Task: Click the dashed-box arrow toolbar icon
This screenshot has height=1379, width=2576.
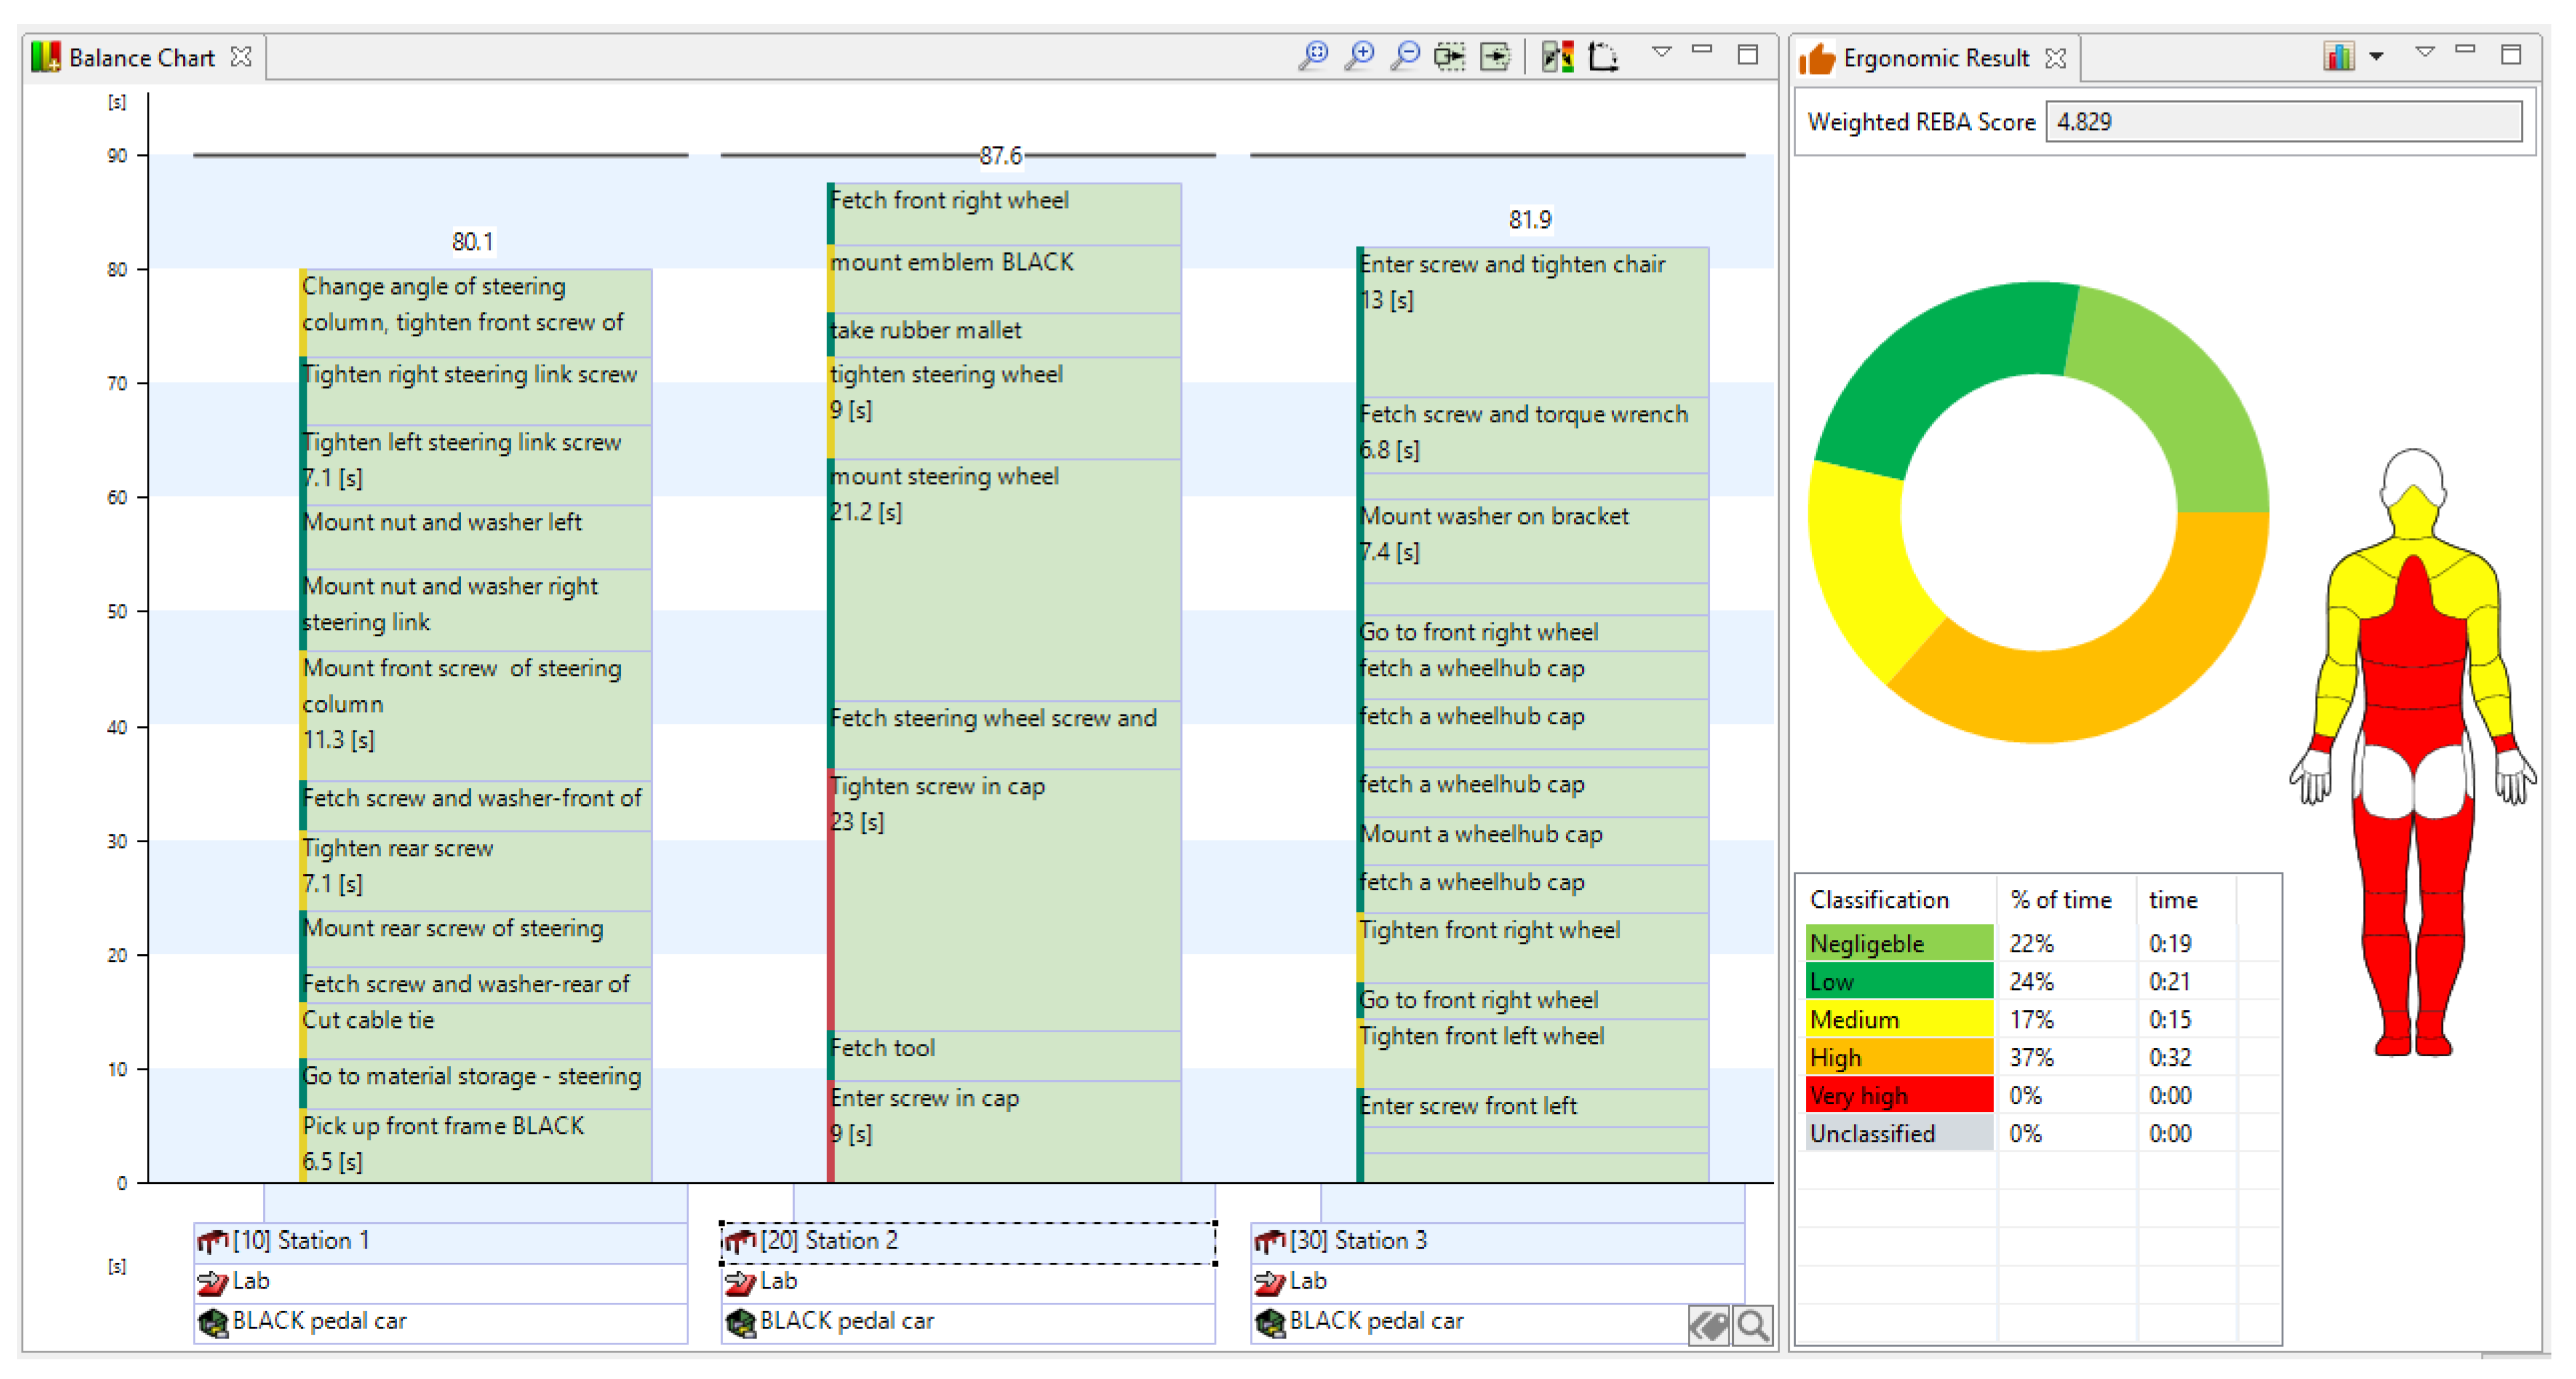Action: [x=1450, y=55]
